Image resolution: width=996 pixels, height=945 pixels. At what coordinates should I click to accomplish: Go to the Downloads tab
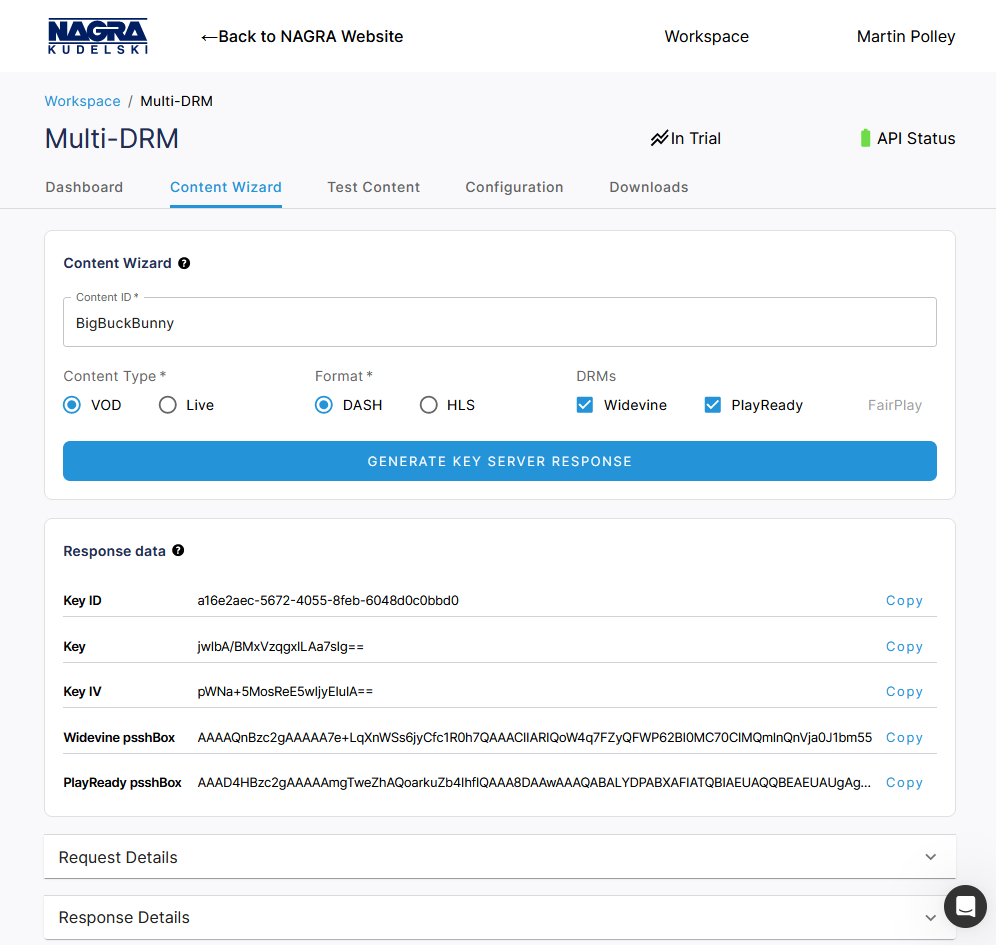point(648,187)
